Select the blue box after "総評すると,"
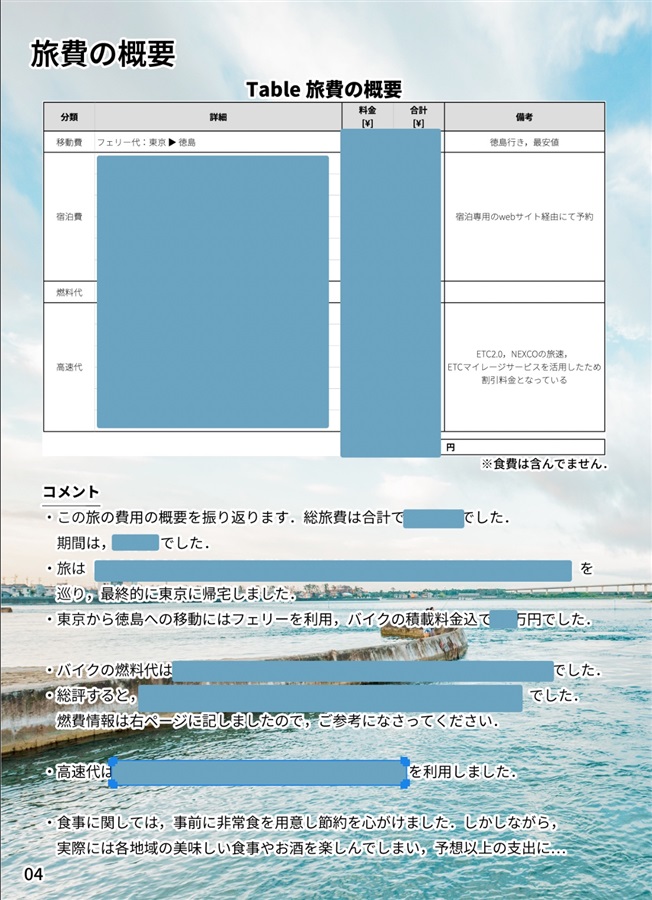The image size is (652, 900). click(331, 698)
